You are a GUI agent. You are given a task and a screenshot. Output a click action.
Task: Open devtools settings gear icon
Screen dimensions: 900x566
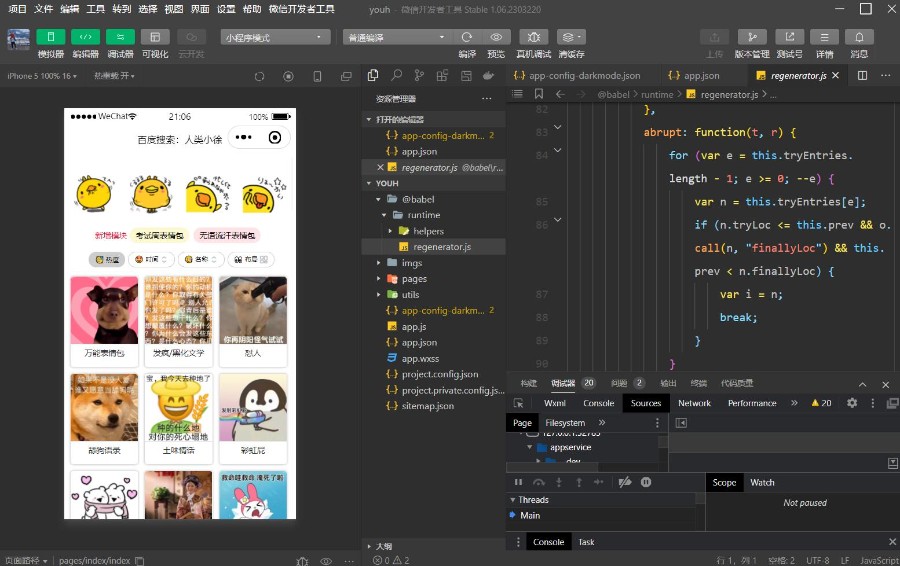click(852, 403)
